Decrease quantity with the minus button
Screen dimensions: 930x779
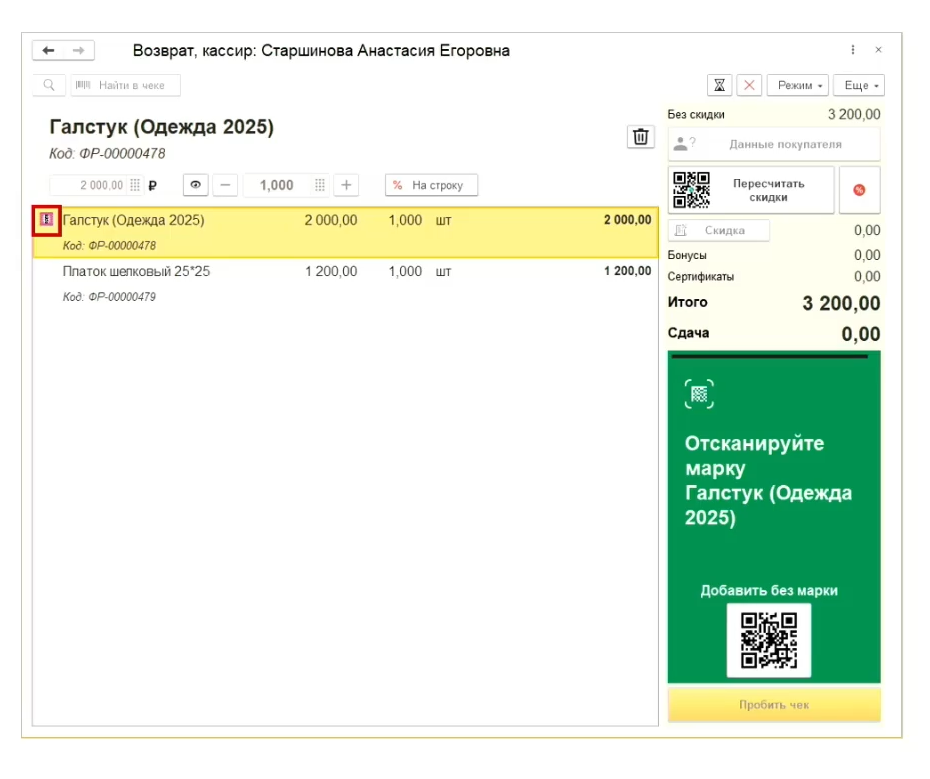(225, 185)
